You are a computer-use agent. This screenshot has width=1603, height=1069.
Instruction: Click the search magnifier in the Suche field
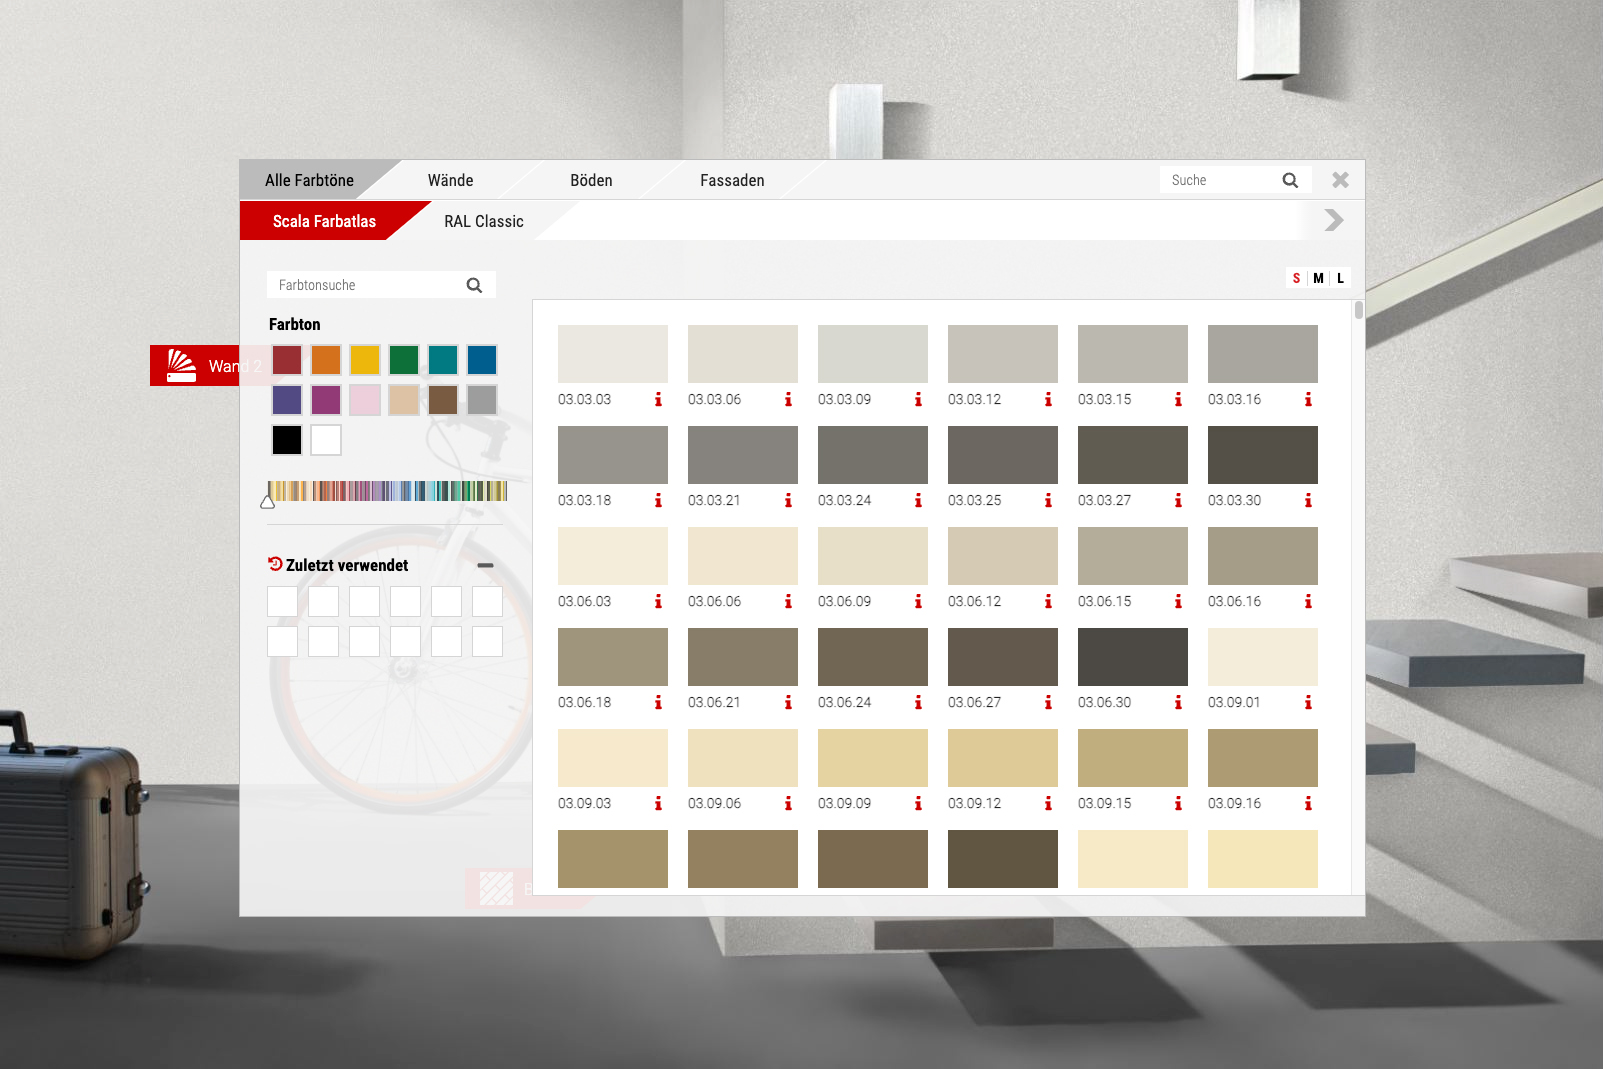(1291, 180)
